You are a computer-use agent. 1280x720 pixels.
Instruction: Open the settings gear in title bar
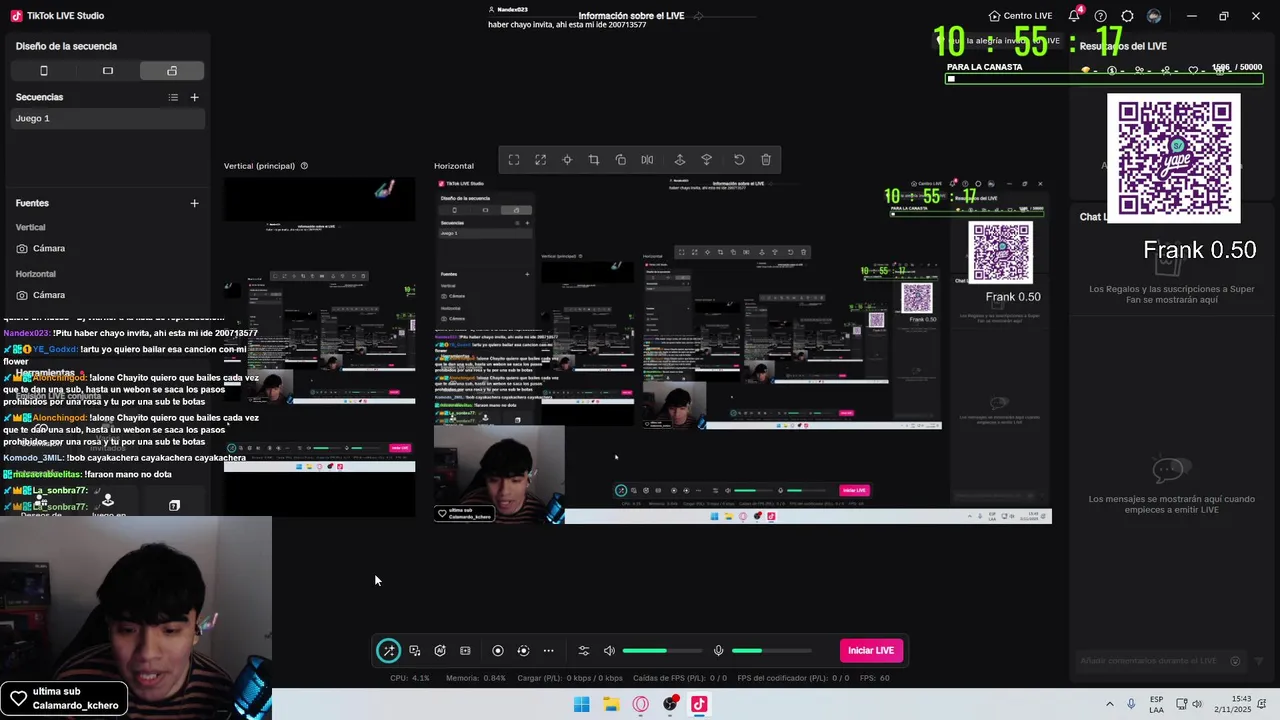[x=1127, y=16]
